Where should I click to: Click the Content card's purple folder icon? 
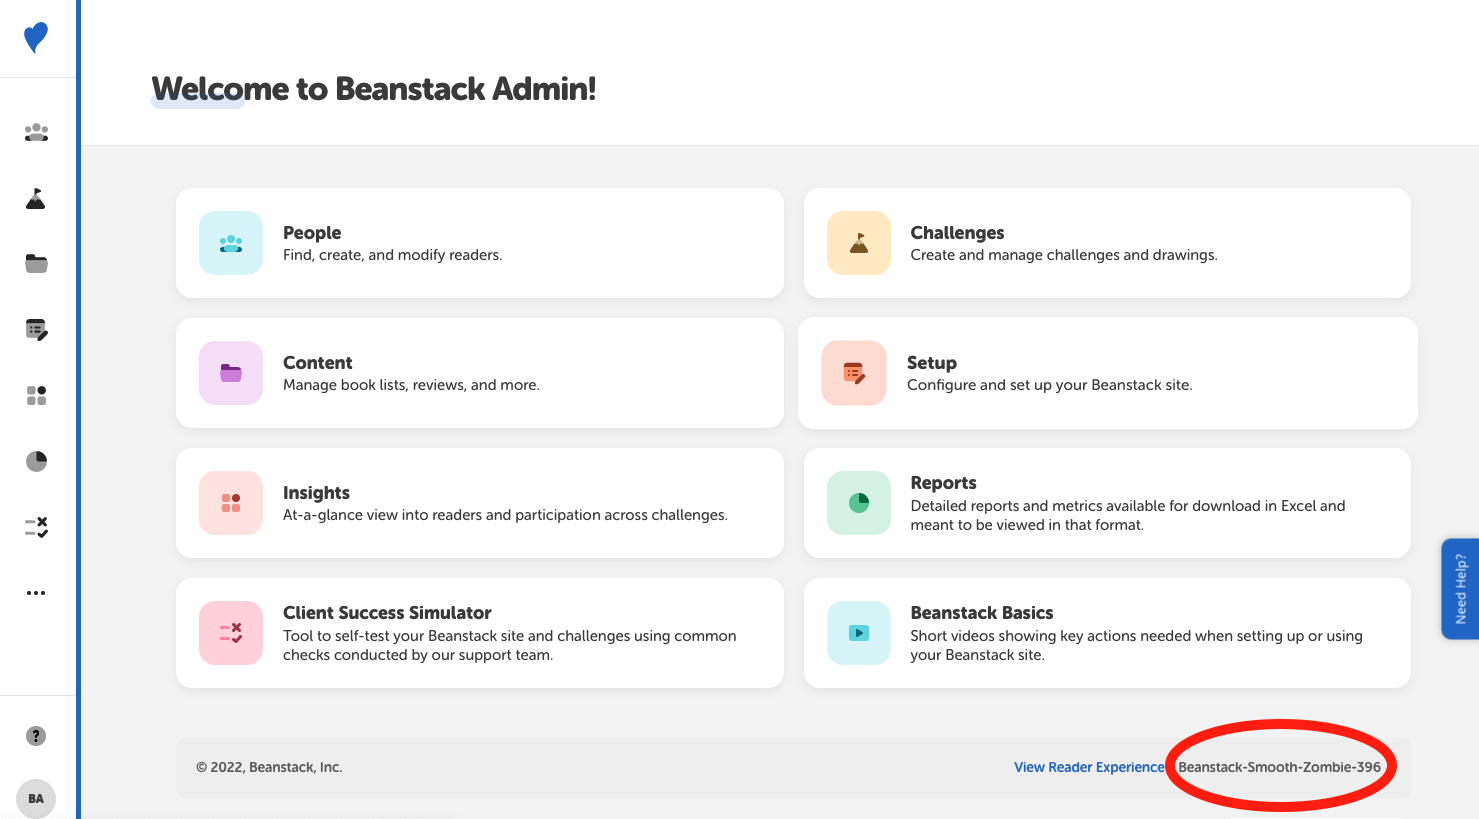click(231, 373)
